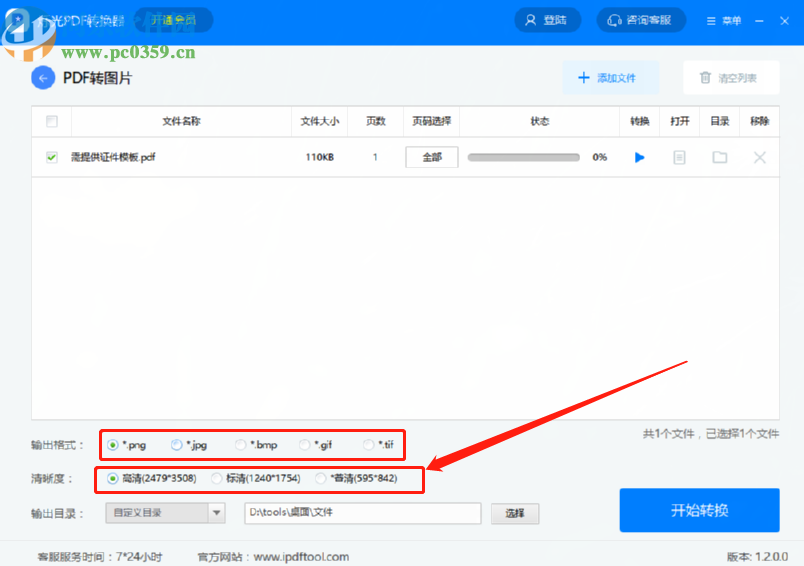Toggle the select-all checkbox in header
The width and height of the screenshot is (804, 566).
[52, 122]
